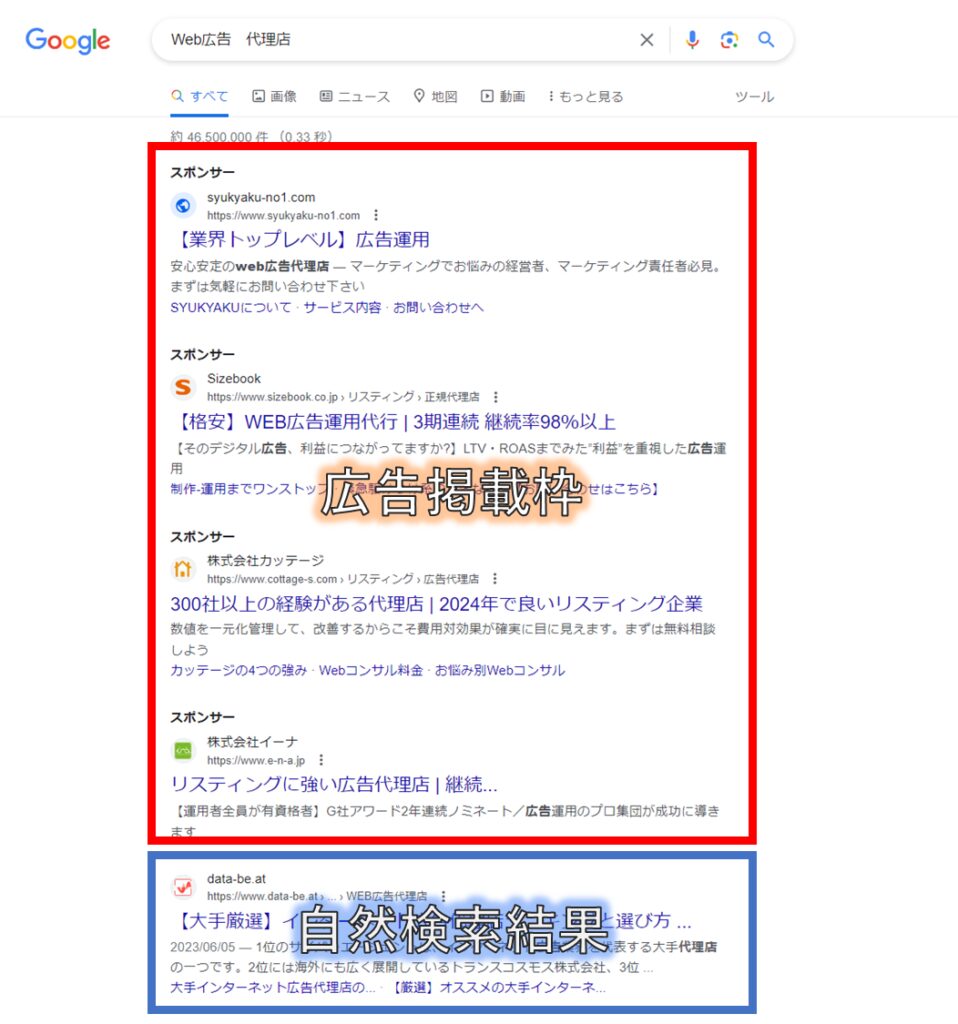Screen dimensions: 958x1024
Task: Click the data-be.at favicon
Action: click(x=184, y=888)
